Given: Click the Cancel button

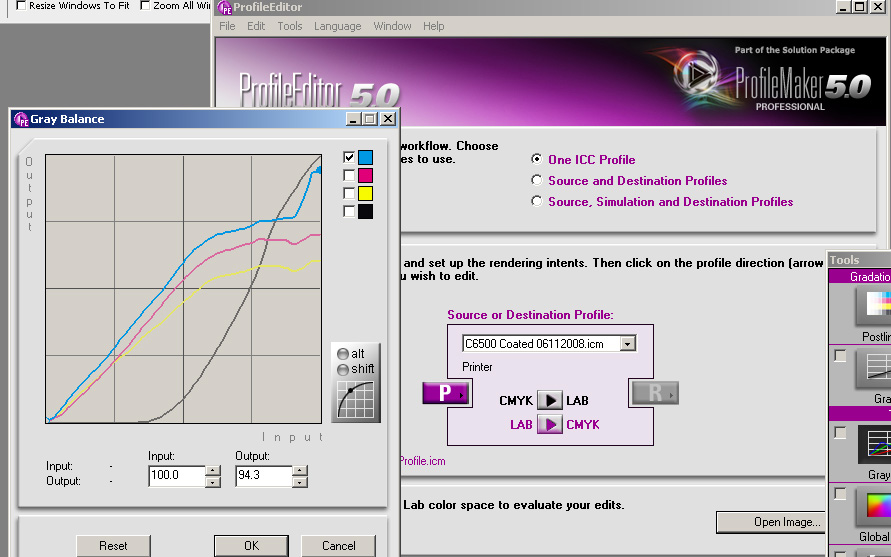Looking at the screenshot, I should coord(338,546).
